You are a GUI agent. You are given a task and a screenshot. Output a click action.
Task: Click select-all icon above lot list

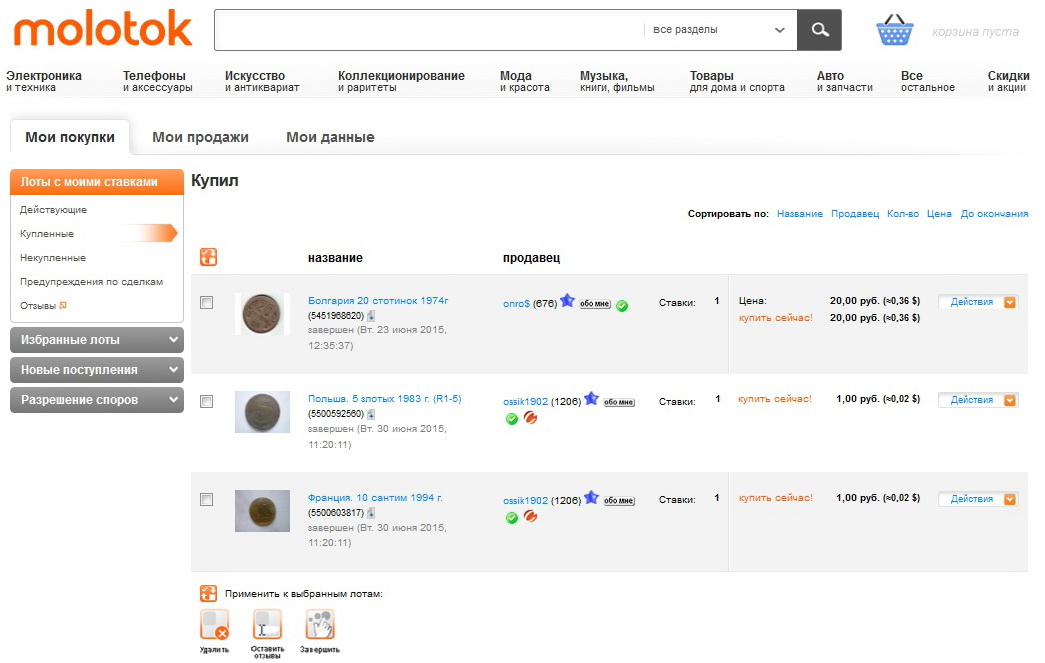tap(209, 257)
